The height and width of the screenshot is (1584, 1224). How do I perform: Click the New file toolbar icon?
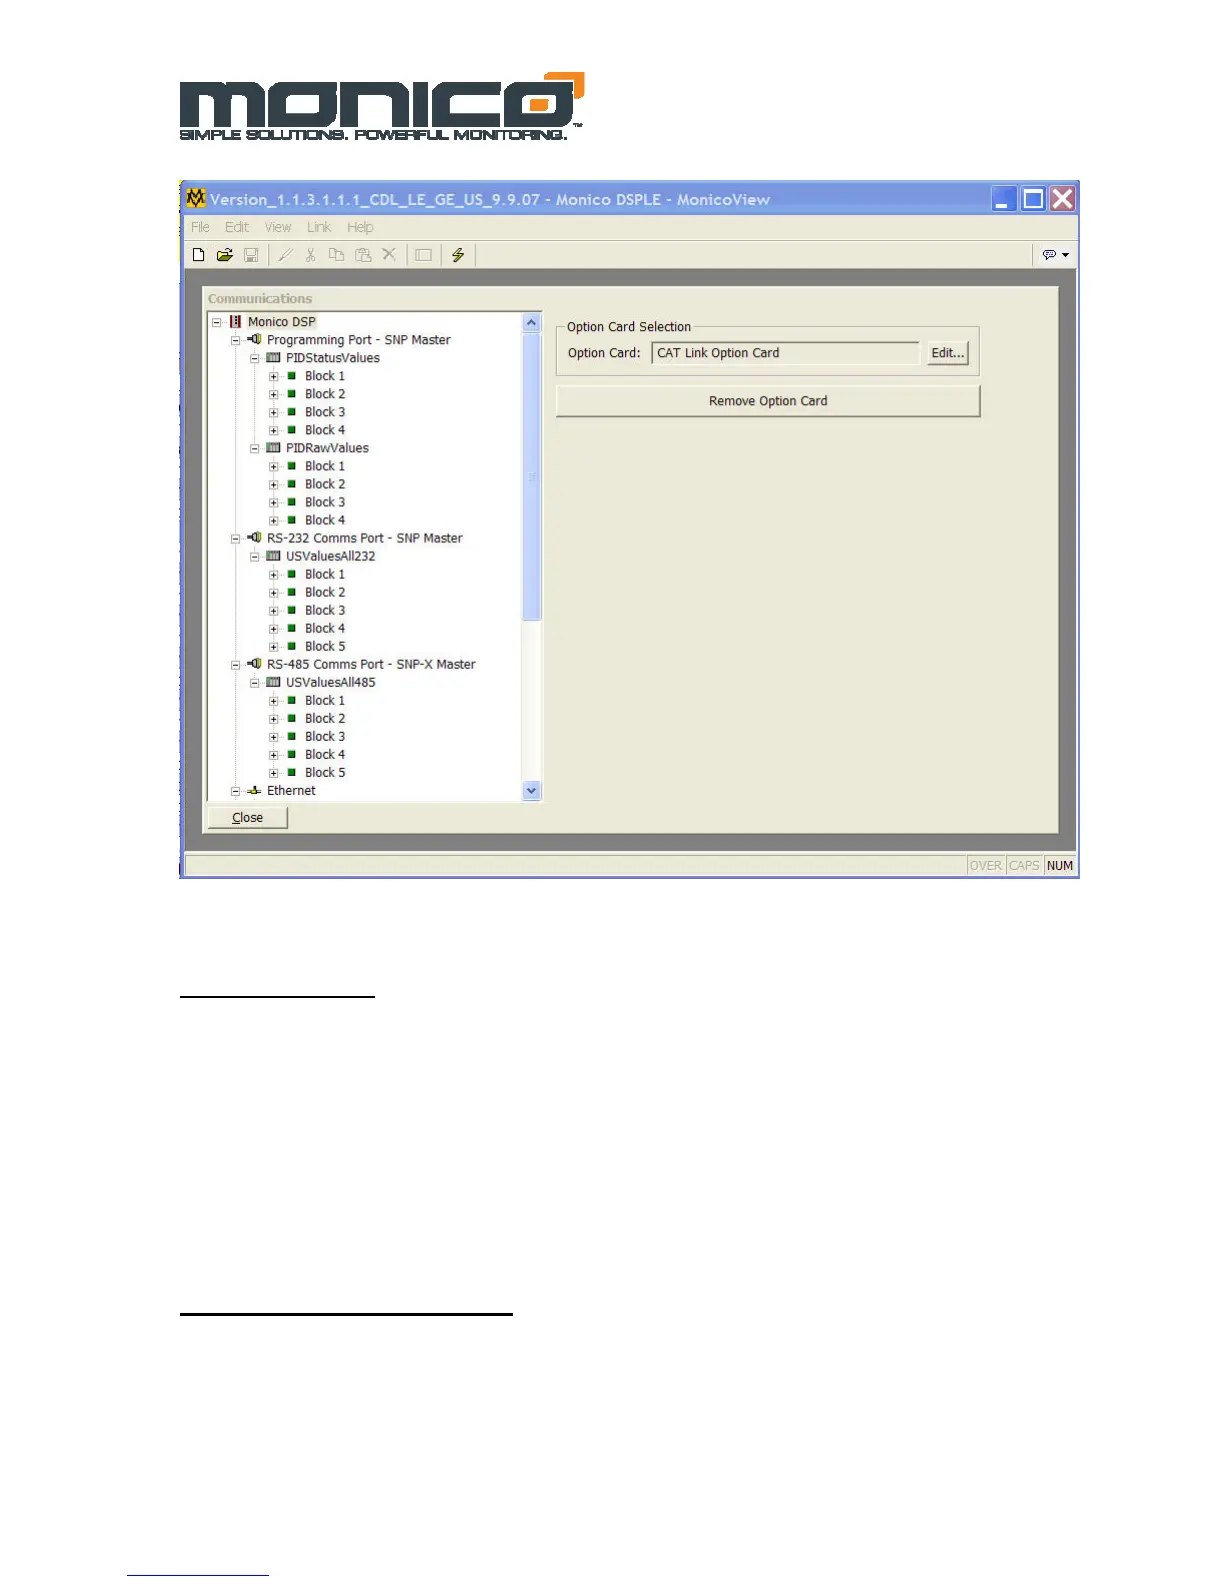pos(199,255)
